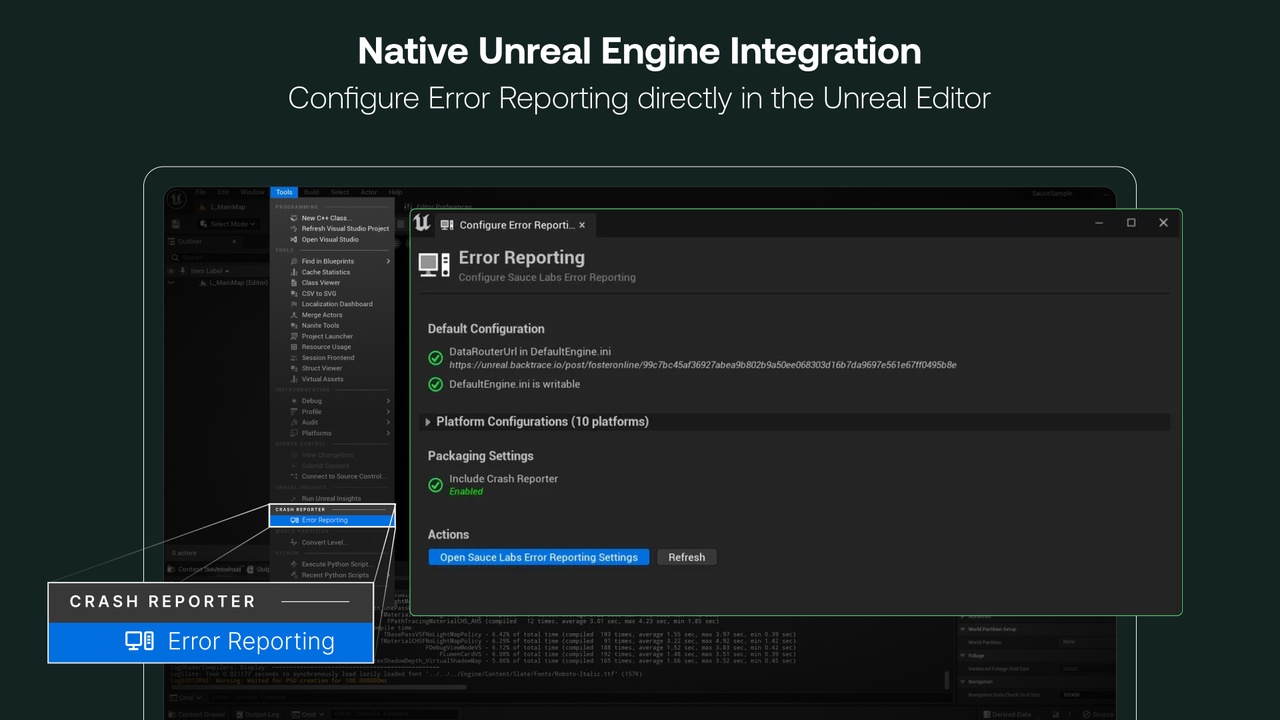The image size is (1280, 720).
Task: Select Error Reporting in the Tools menu
Action: 332,520
